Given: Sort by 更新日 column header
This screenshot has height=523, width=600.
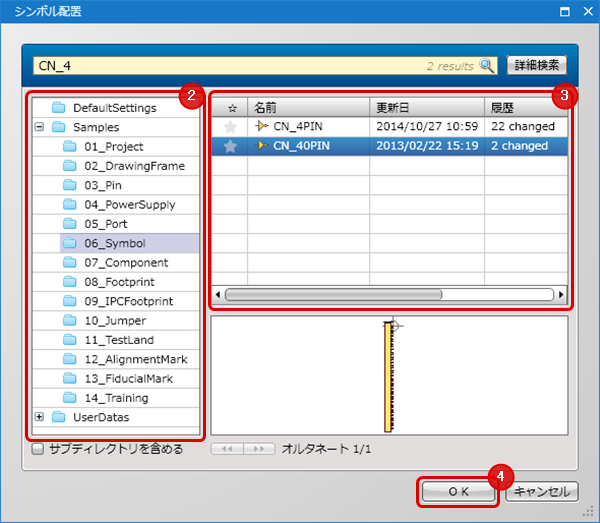Looking at the screenshot, I should click(427, 108).
